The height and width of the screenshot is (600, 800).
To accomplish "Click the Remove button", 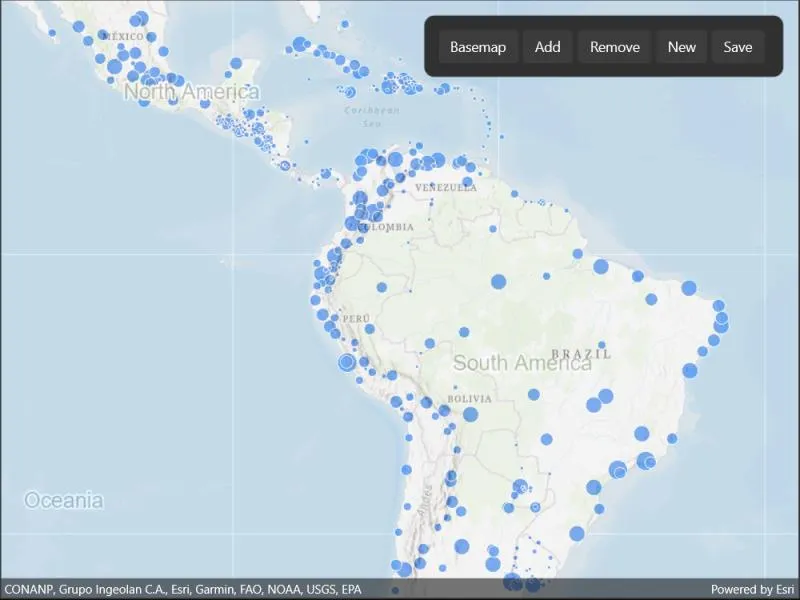I will coord(614,47).
